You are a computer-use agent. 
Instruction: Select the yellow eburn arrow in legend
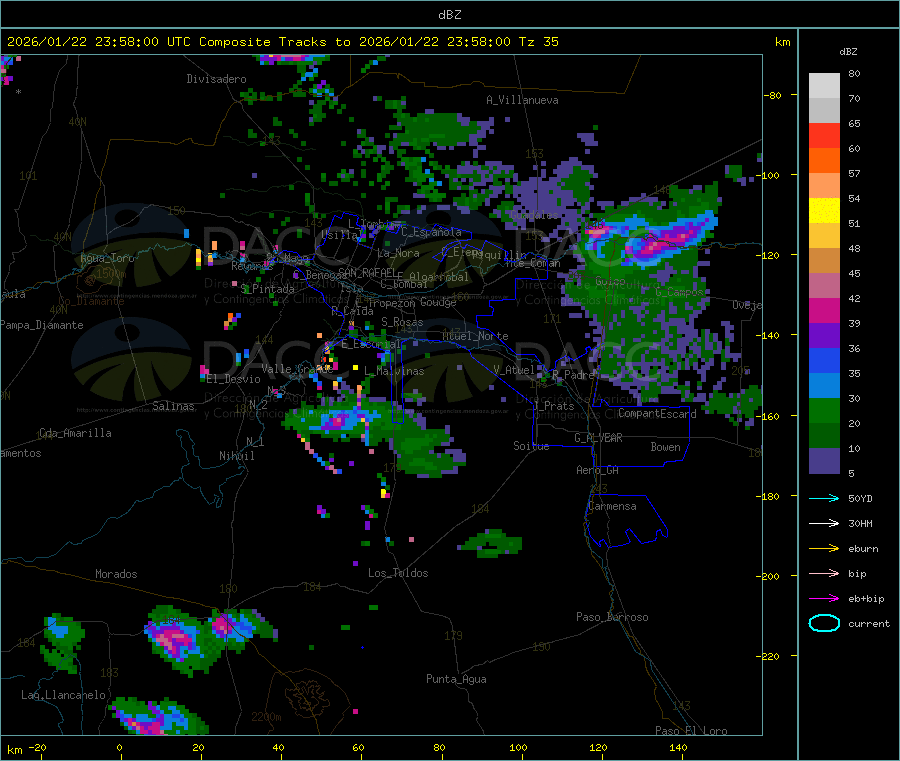coord(824,549)
